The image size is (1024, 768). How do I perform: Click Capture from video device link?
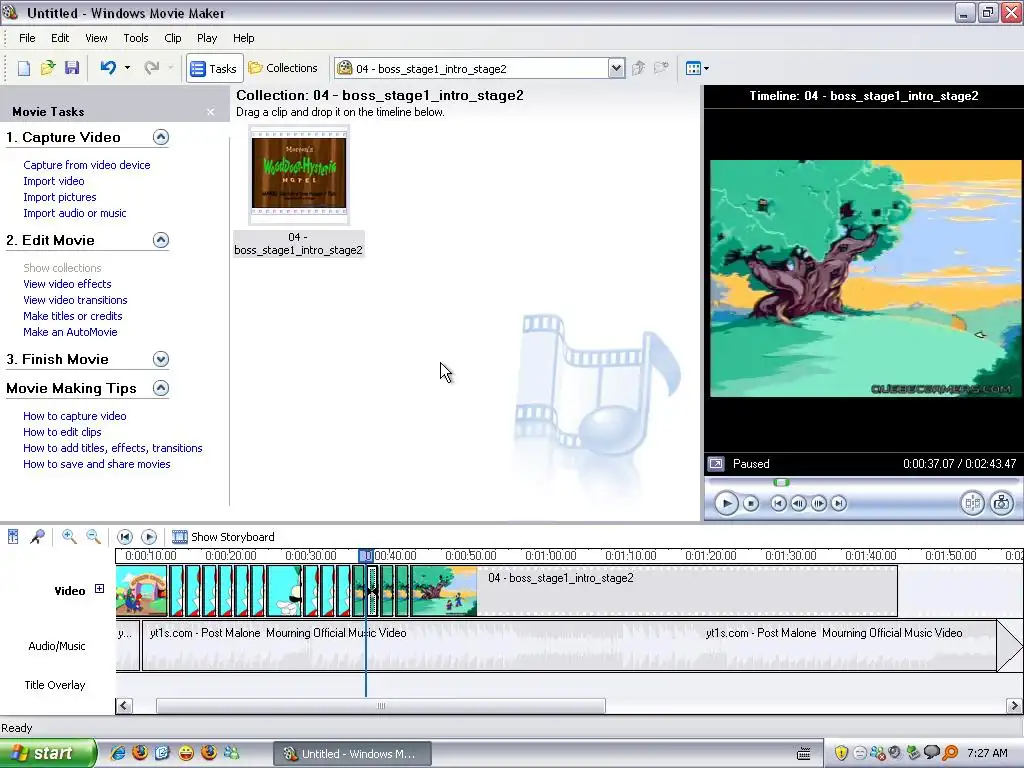pyautogui.click(x=87, y=165)
